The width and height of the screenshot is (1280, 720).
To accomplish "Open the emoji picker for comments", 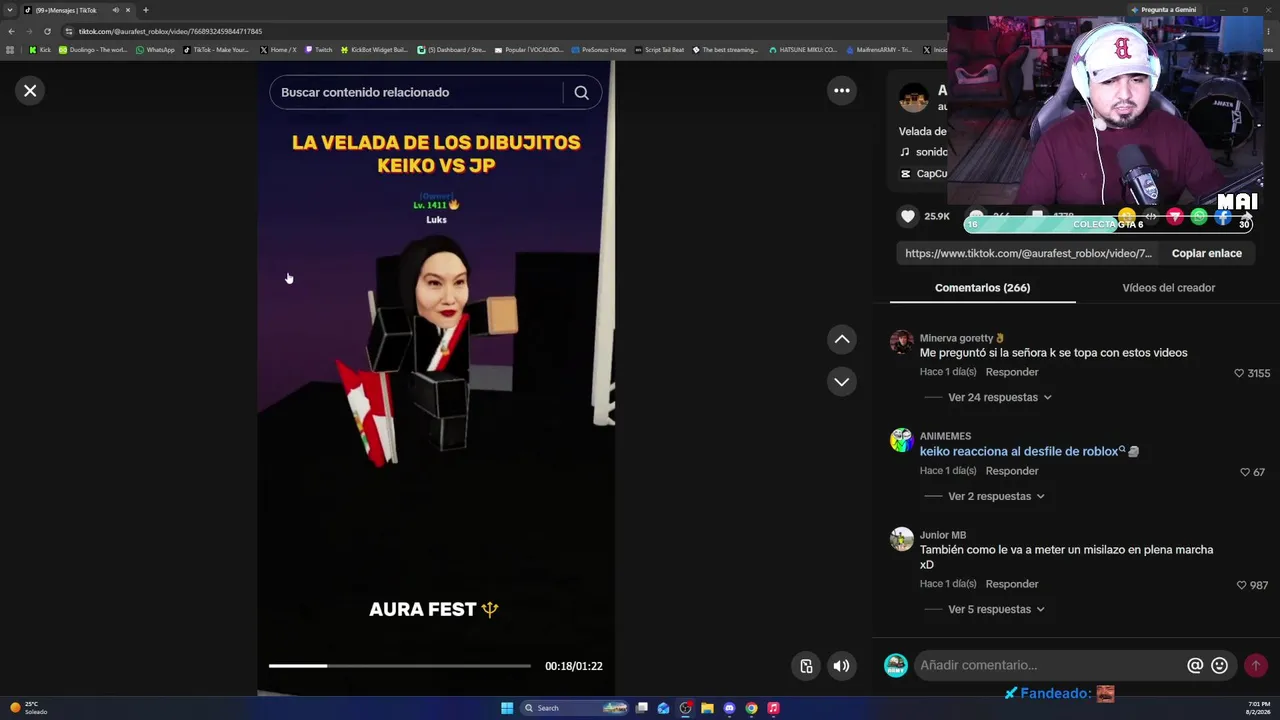I will click(x=1219, y=665).
